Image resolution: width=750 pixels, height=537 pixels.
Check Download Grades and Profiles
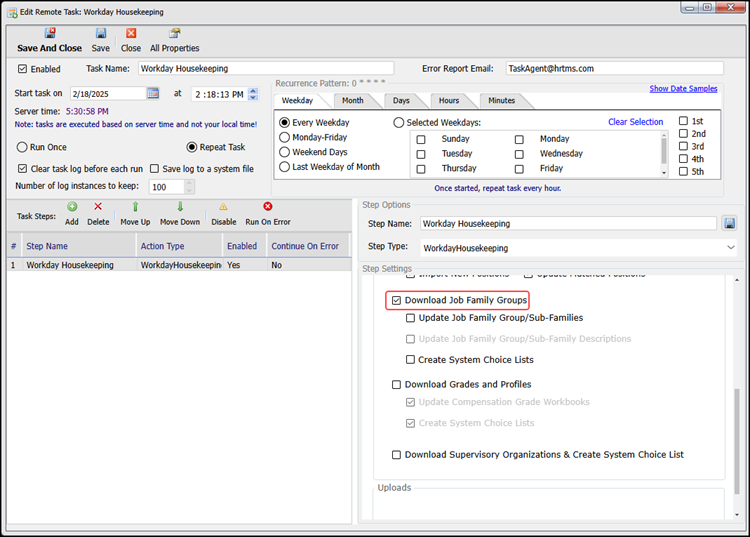coord(396,384)
